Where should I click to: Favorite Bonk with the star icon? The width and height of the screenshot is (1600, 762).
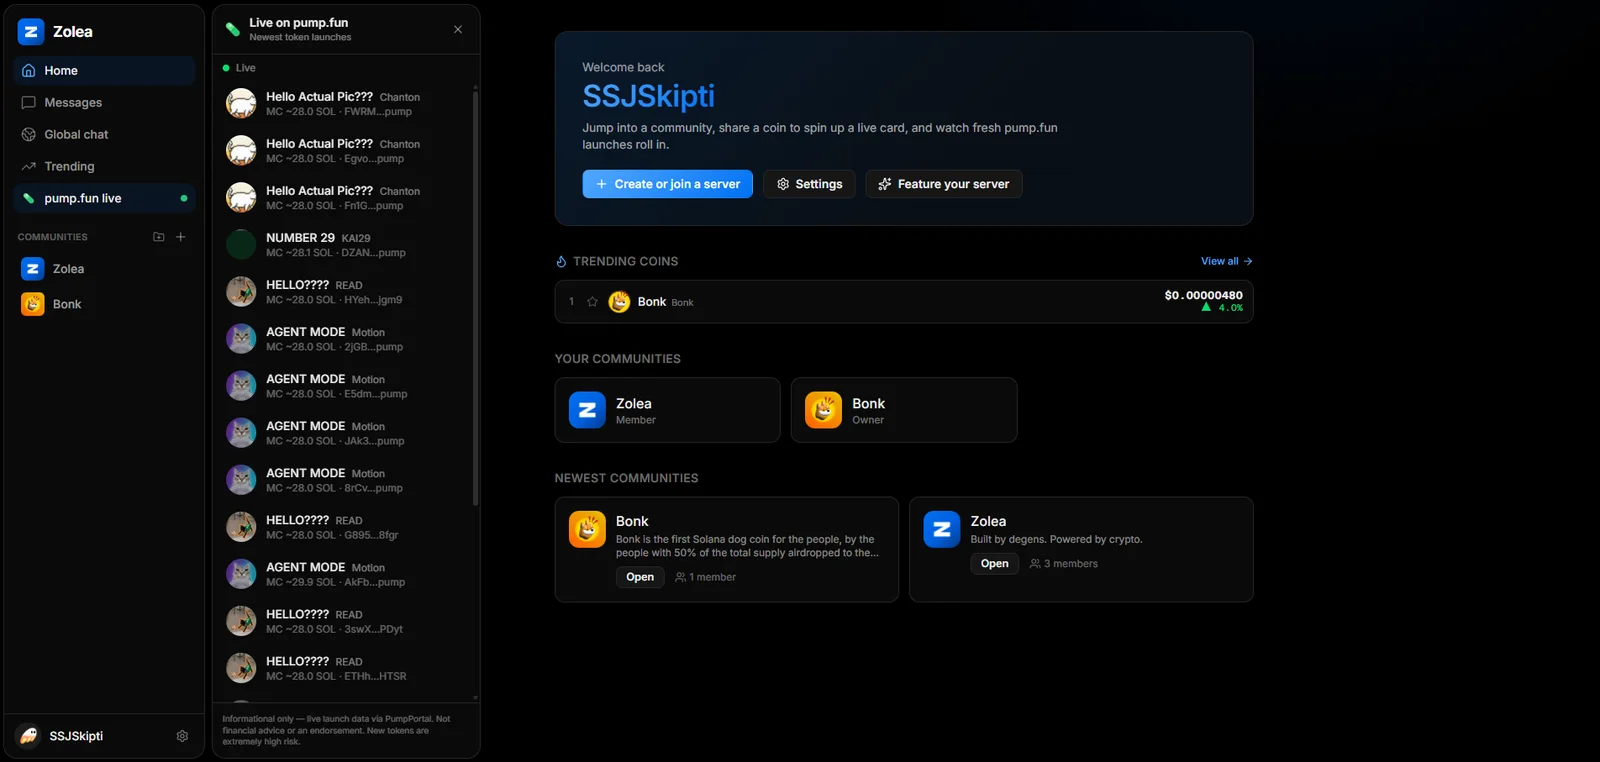click(592, 302)
